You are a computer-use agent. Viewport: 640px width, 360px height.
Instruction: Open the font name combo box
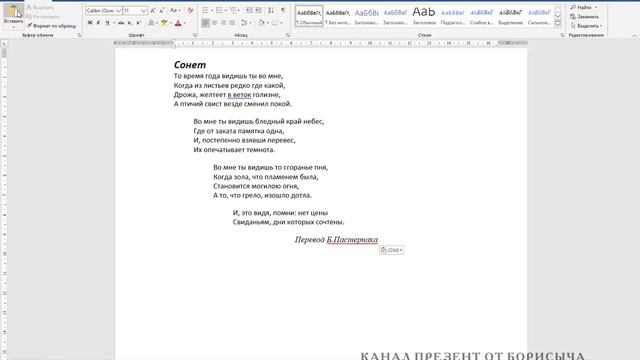(x=104, y=11)
